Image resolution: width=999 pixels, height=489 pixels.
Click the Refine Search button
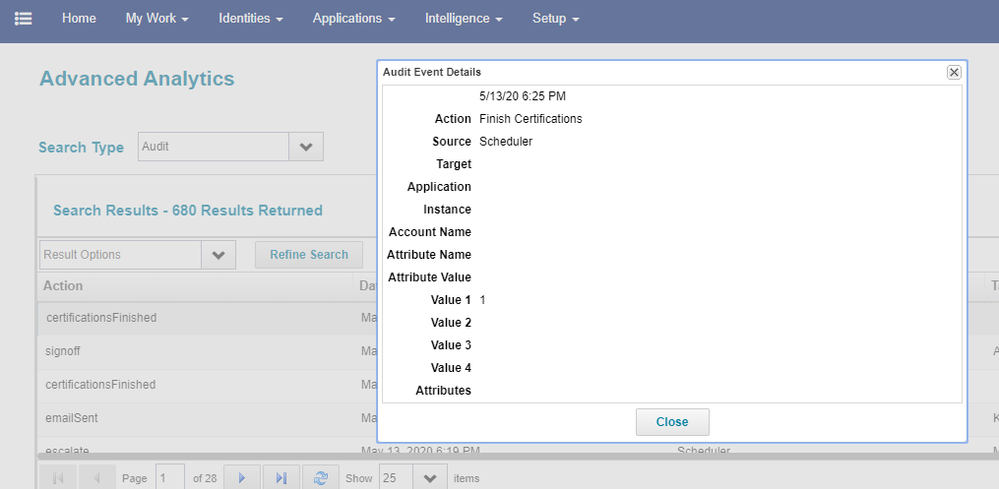pyautogui.click(x=309, y=255)
